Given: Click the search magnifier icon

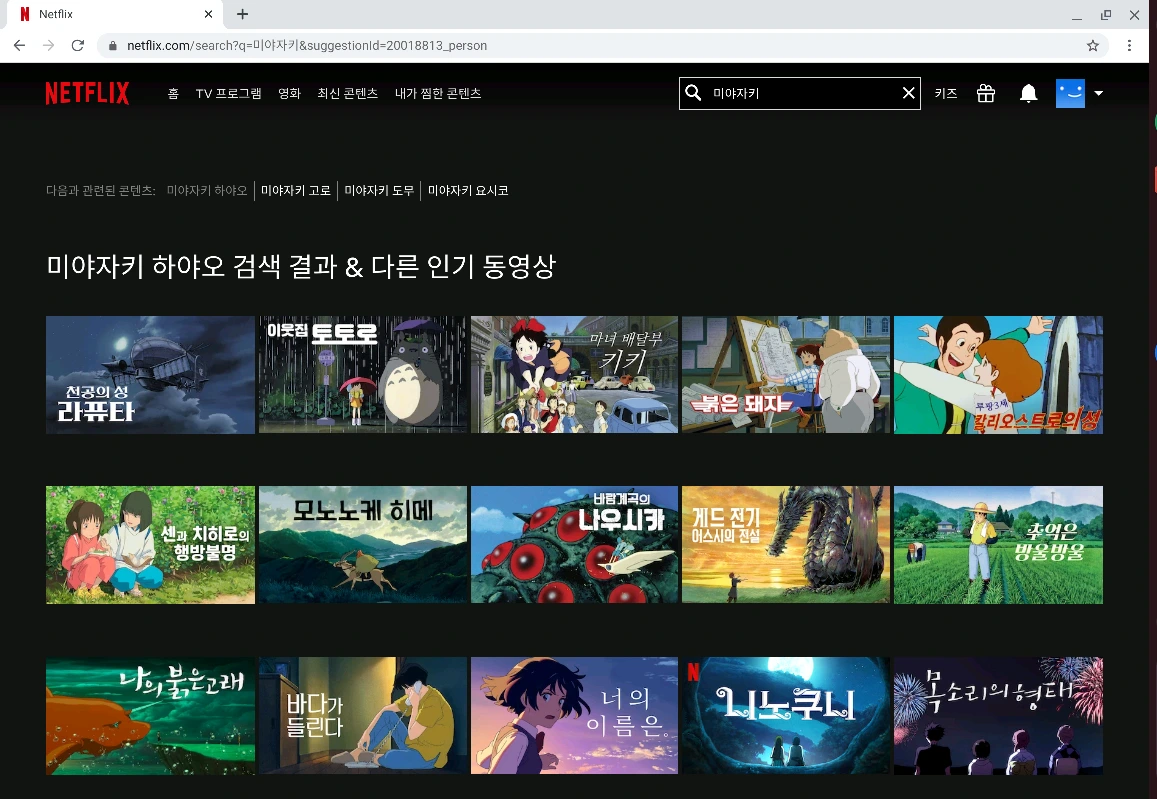Looking at the screenshot, I should (693, 93).
